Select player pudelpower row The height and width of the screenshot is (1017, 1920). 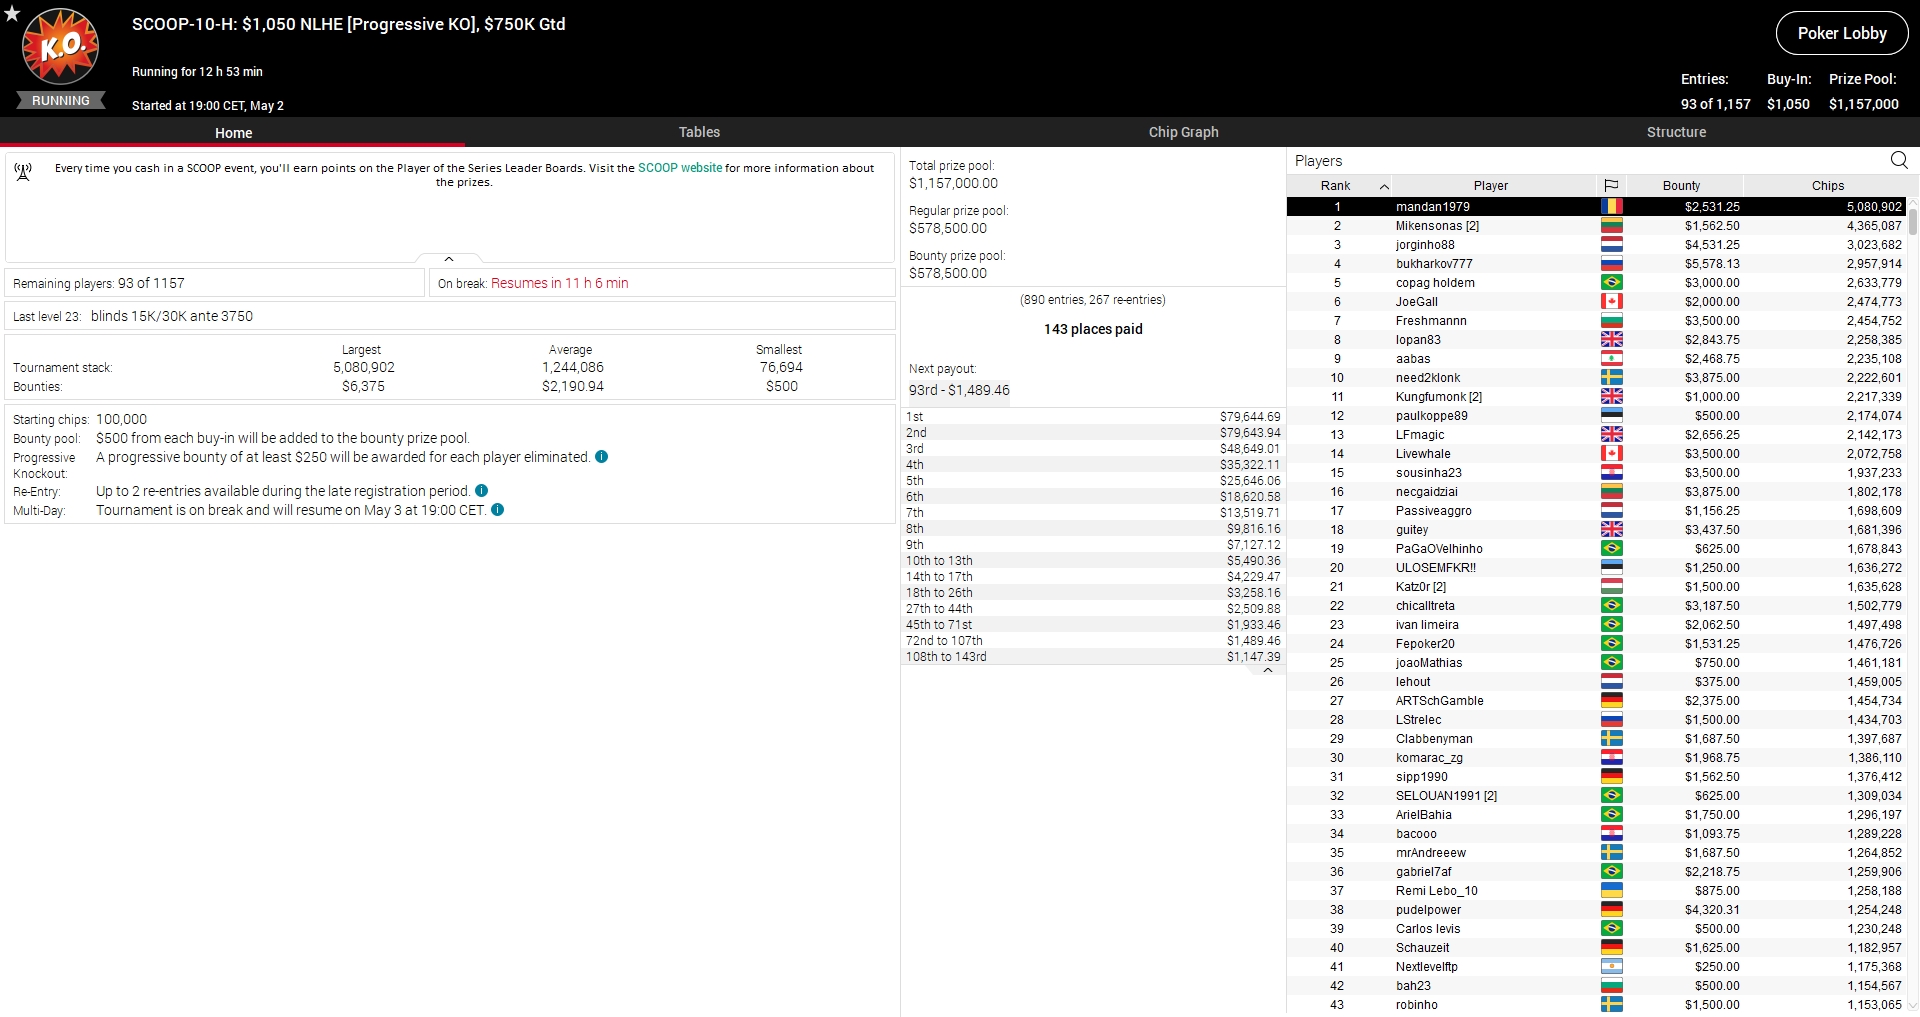[x=1596, y=910]
